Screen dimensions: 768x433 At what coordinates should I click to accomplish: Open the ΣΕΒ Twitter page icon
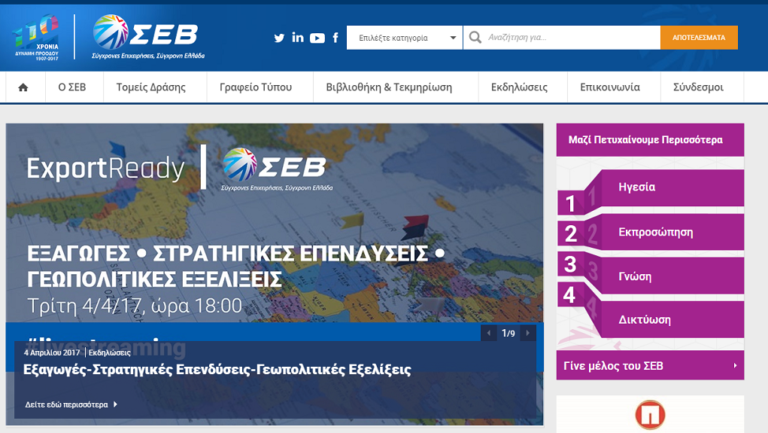279,38
